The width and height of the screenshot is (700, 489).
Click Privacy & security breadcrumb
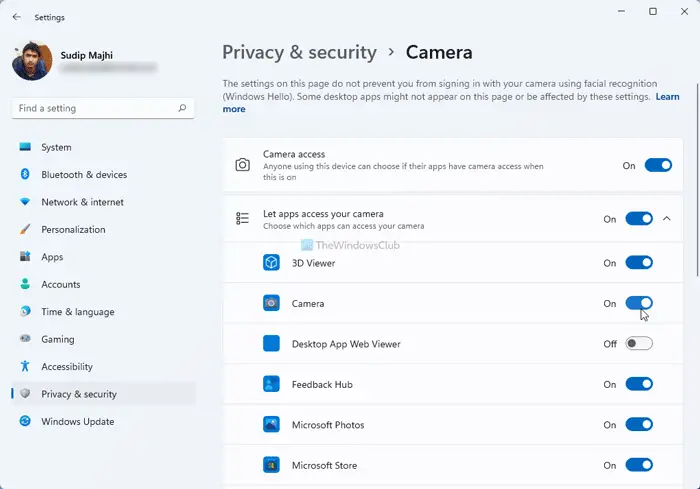(300, 52)
